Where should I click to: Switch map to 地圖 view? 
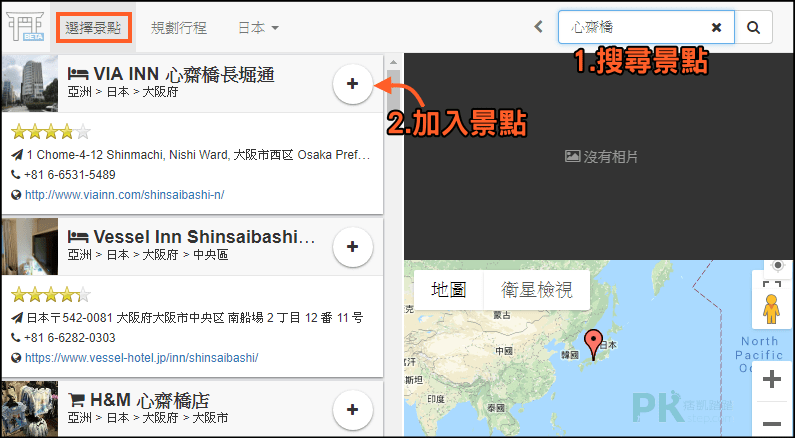pyautogui.click(x=449, y=290)
